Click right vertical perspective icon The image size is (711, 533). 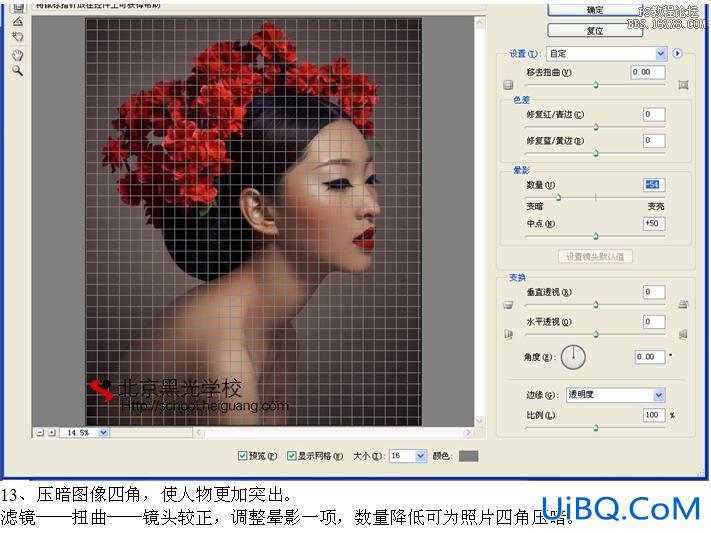click(683, 305)
